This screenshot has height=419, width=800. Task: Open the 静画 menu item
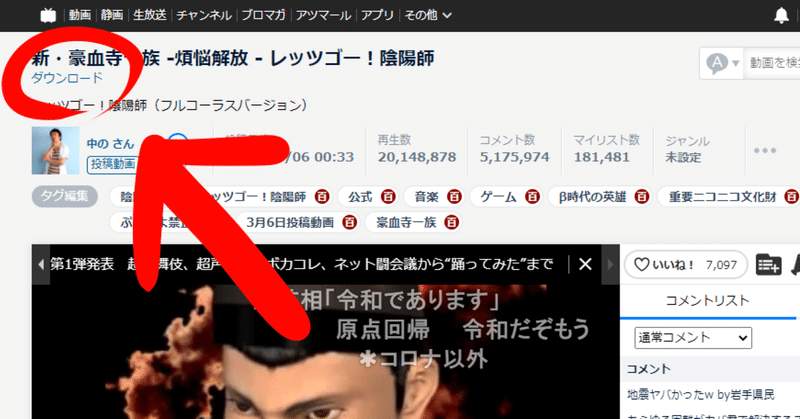(112, 15)
